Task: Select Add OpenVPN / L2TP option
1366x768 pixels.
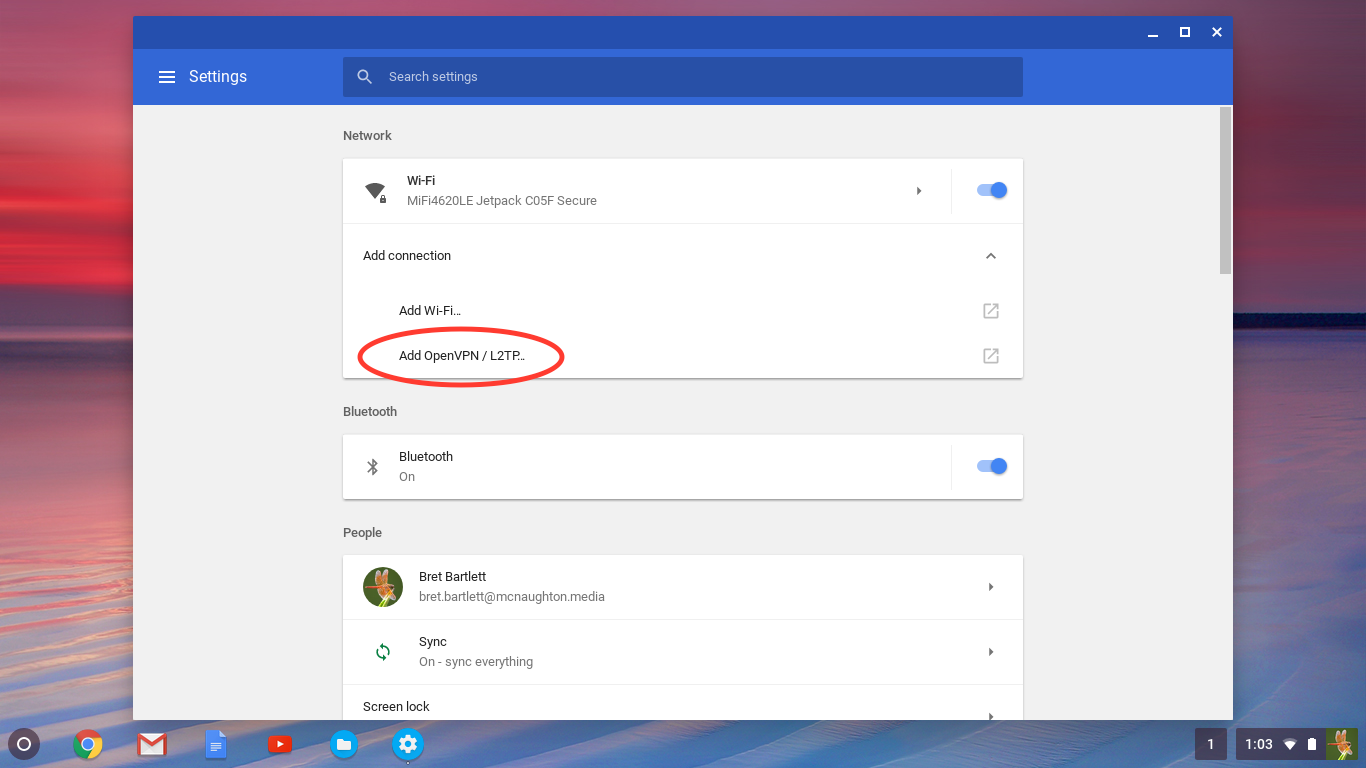Action: tap(462, 356)
